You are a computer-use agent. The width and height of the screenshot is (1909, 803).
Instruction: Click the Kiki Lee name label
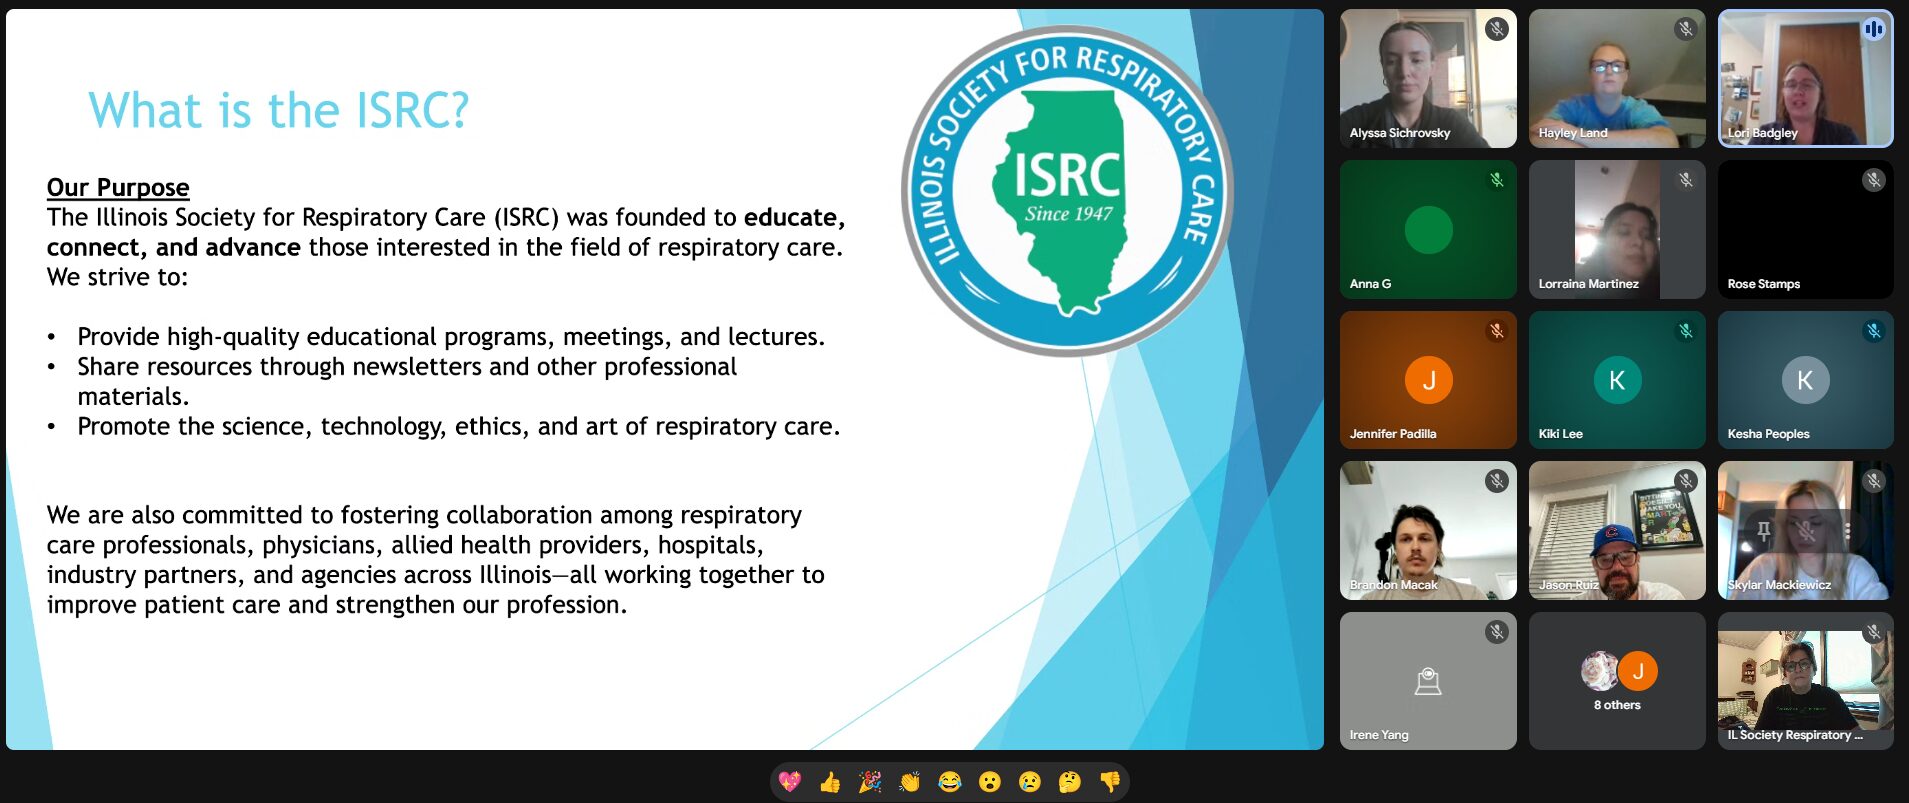click(x=1560, y=434)
